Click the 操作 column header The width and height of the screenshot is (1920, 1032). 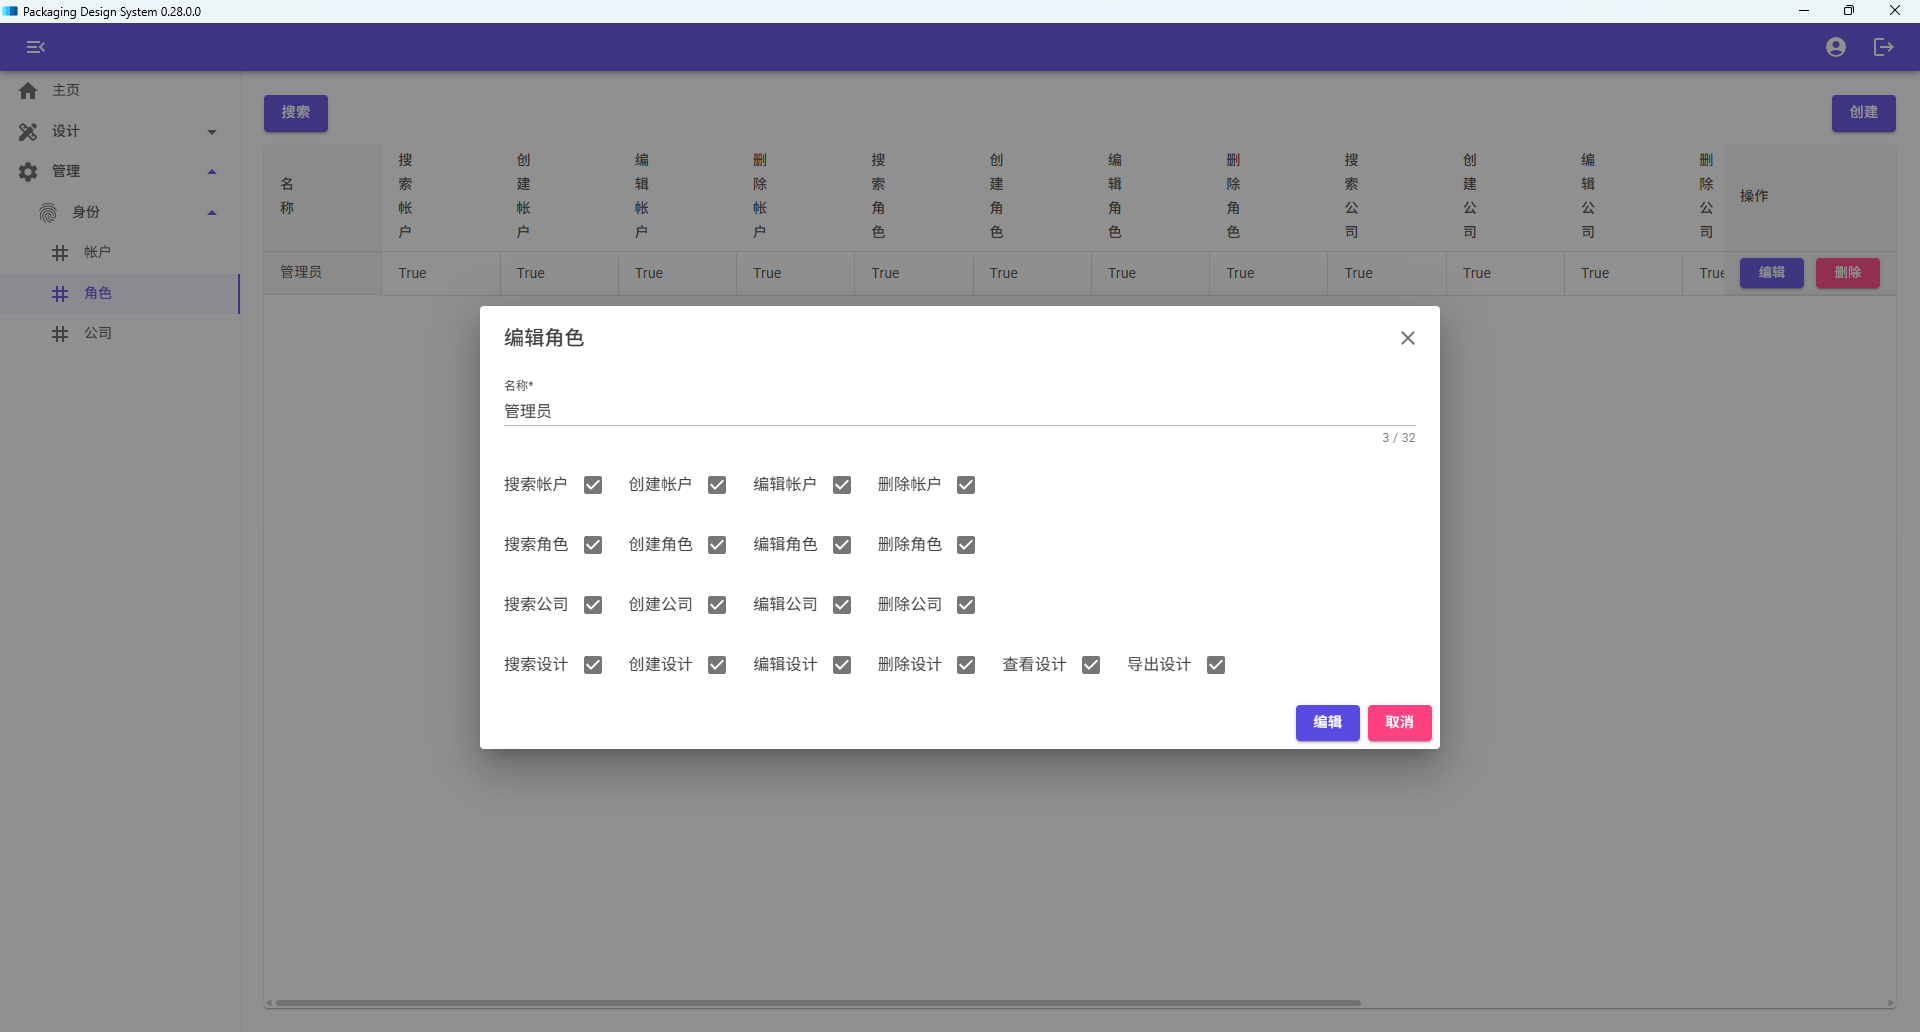click(x=1810, y=197)
